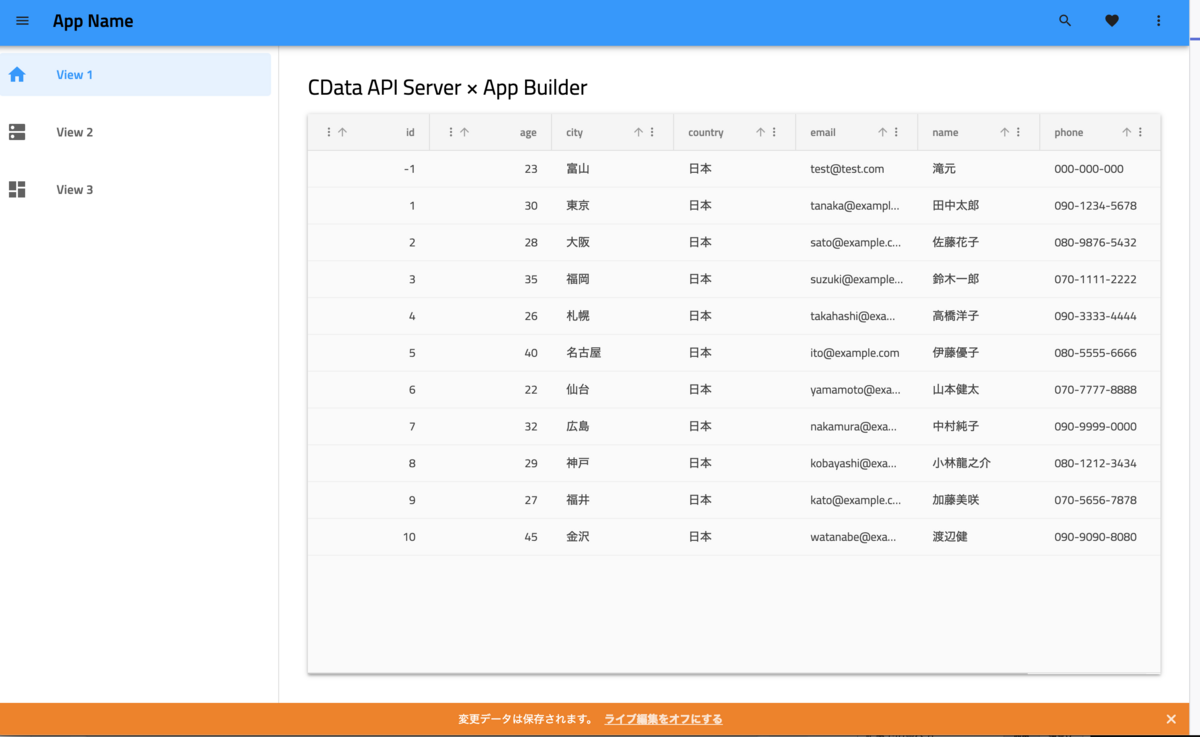Image resolution: width=1200 pixels, height=737 pixels.
Task: Open the email column options menu
Action: [x=896, y=132]
